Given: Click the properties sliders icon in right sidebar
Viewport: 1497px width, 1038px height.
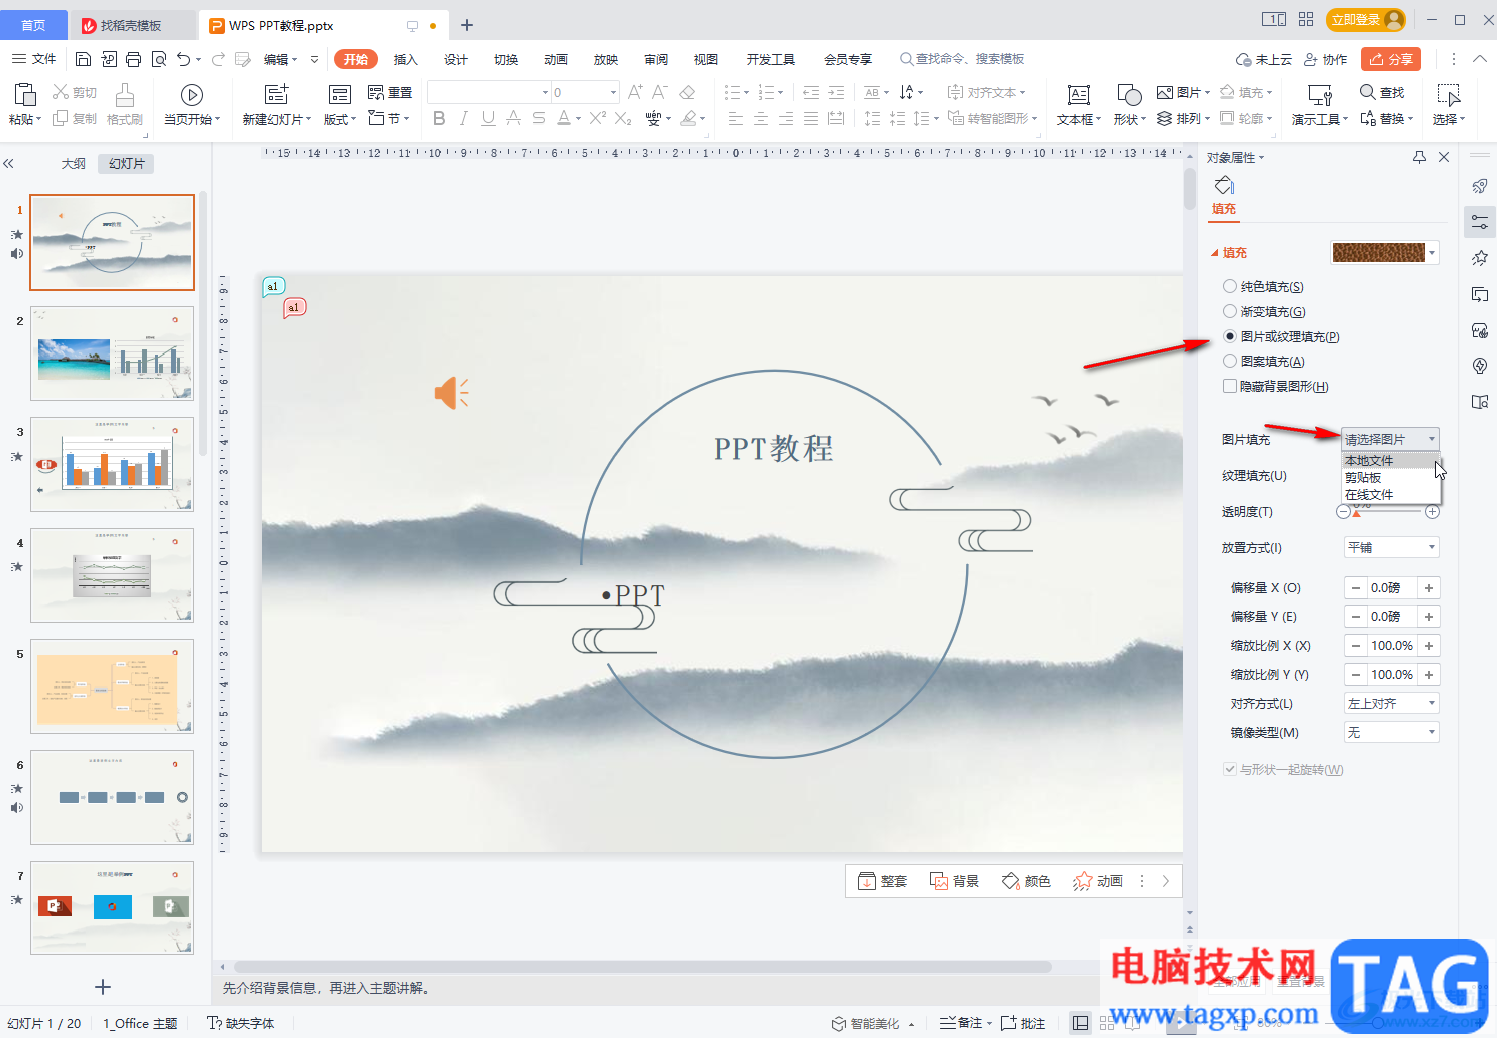Looking at the screenshot, I should pyautogui.click(x=1480, y=222).
